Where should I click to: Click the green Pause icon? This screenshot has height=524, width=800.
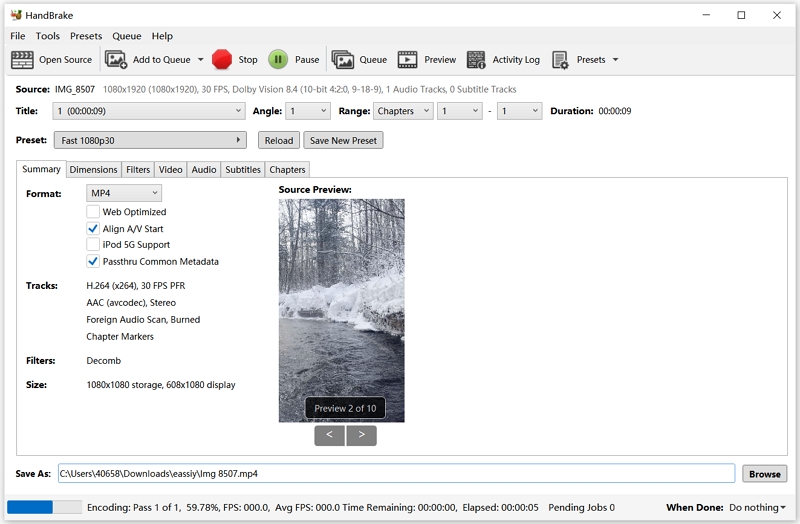278,60
